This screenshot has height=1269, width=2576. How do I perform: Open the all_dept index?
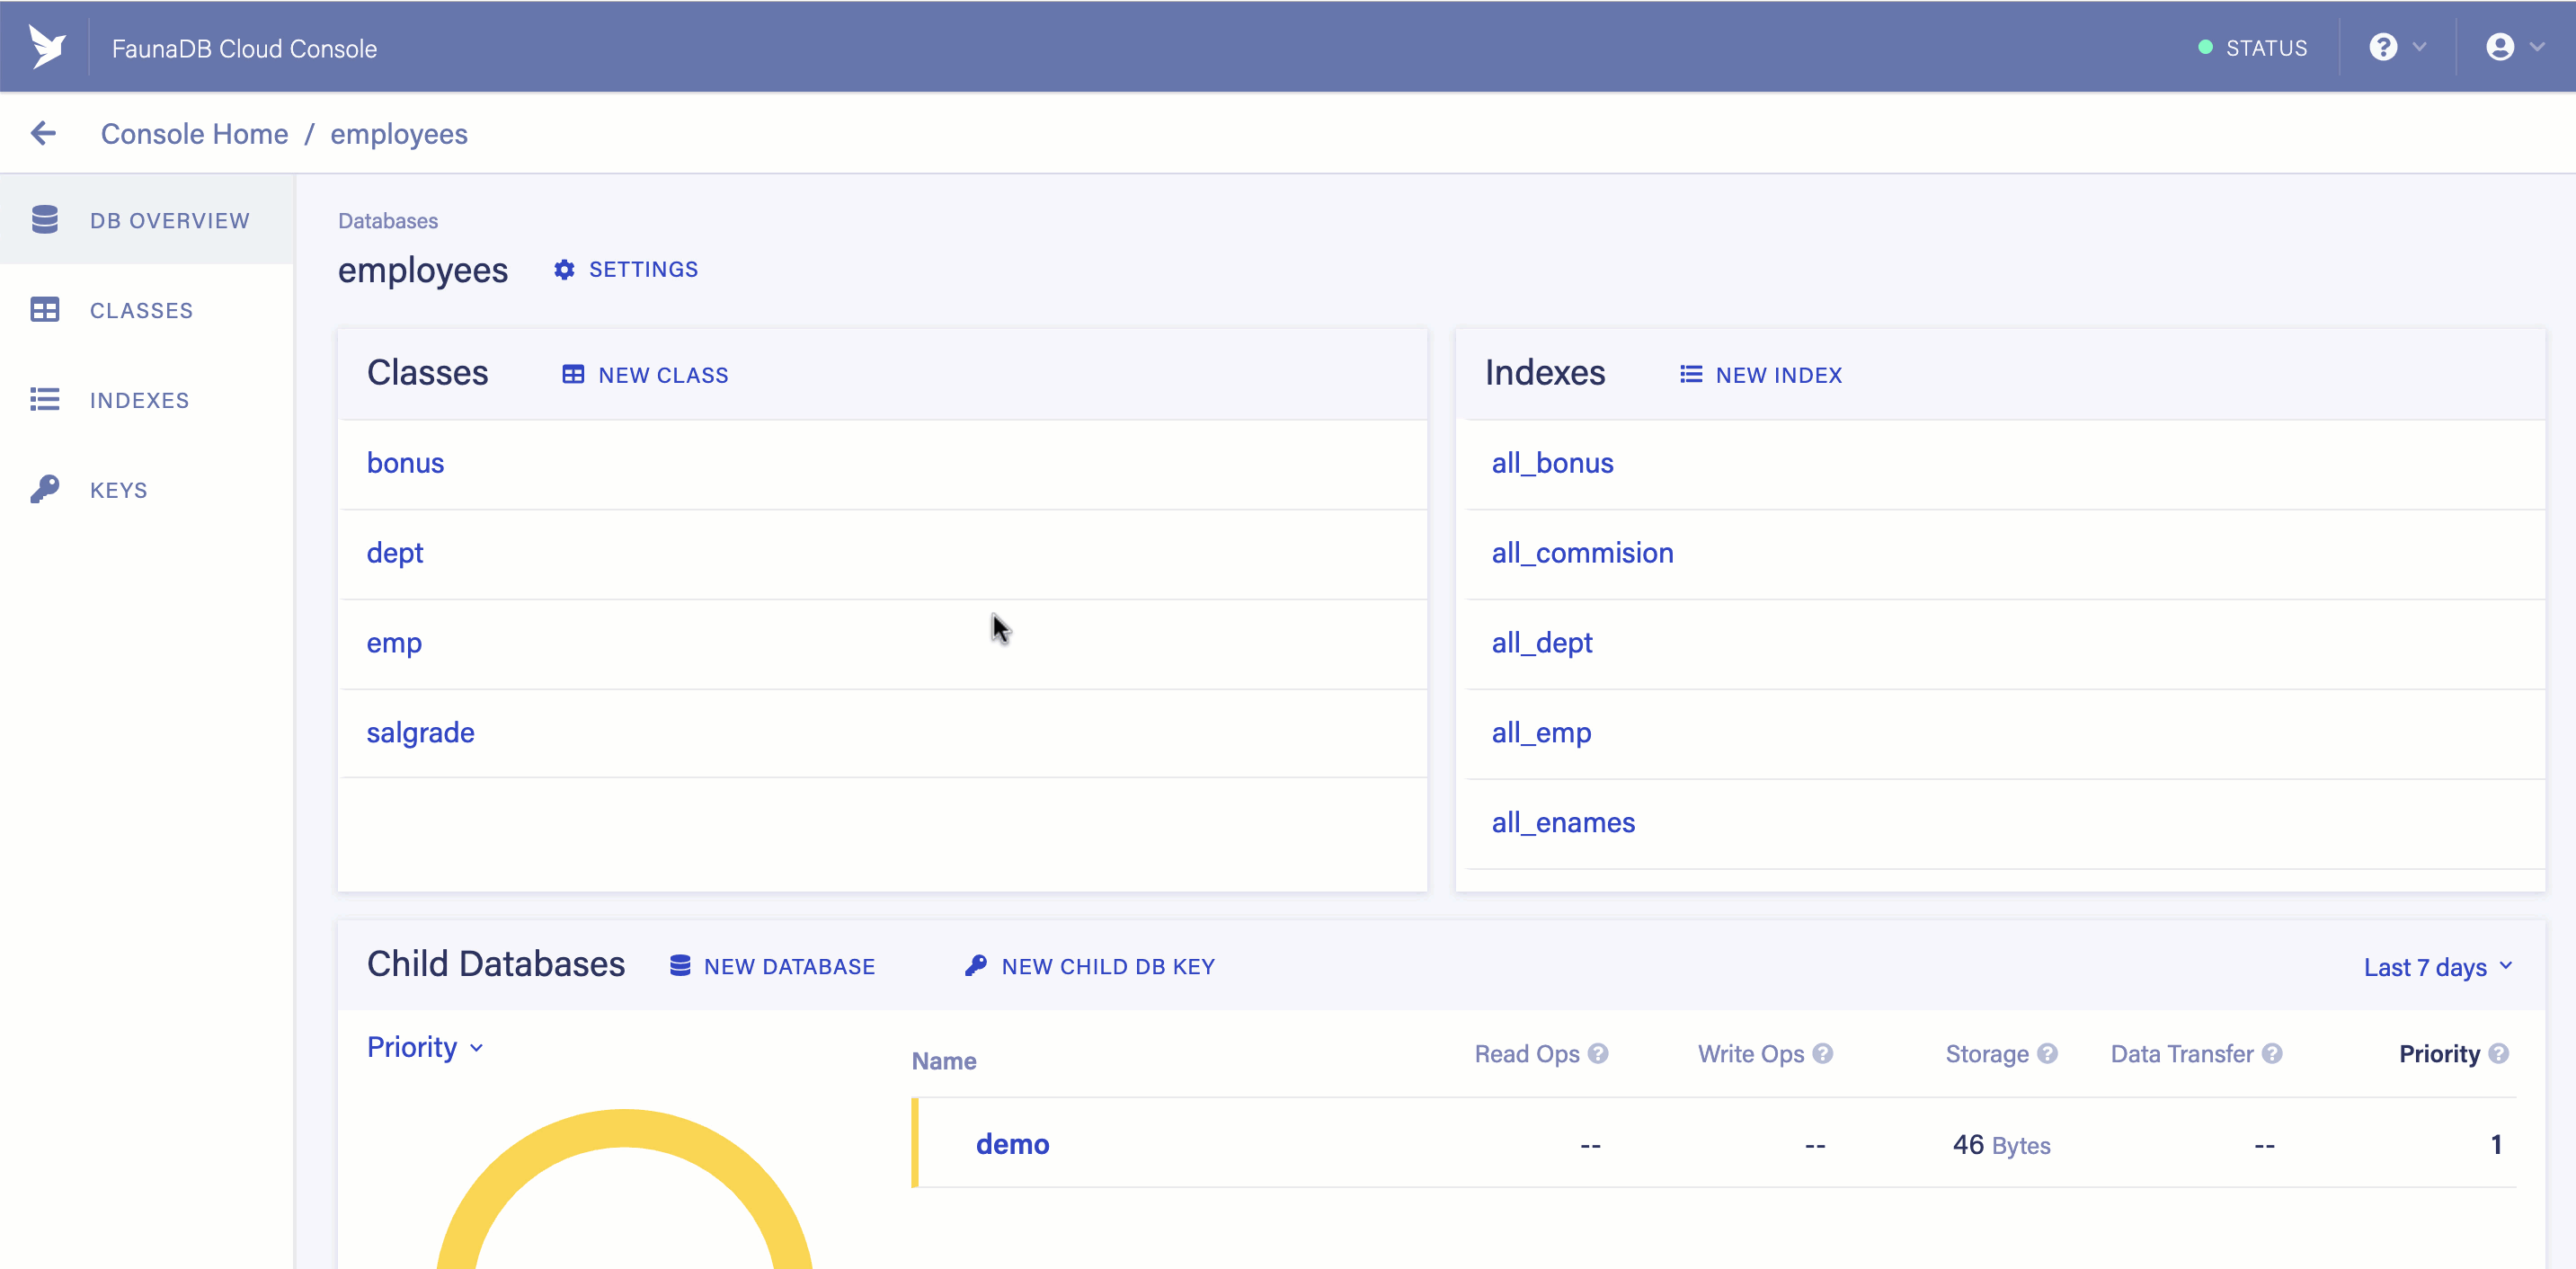[1542, 643]
